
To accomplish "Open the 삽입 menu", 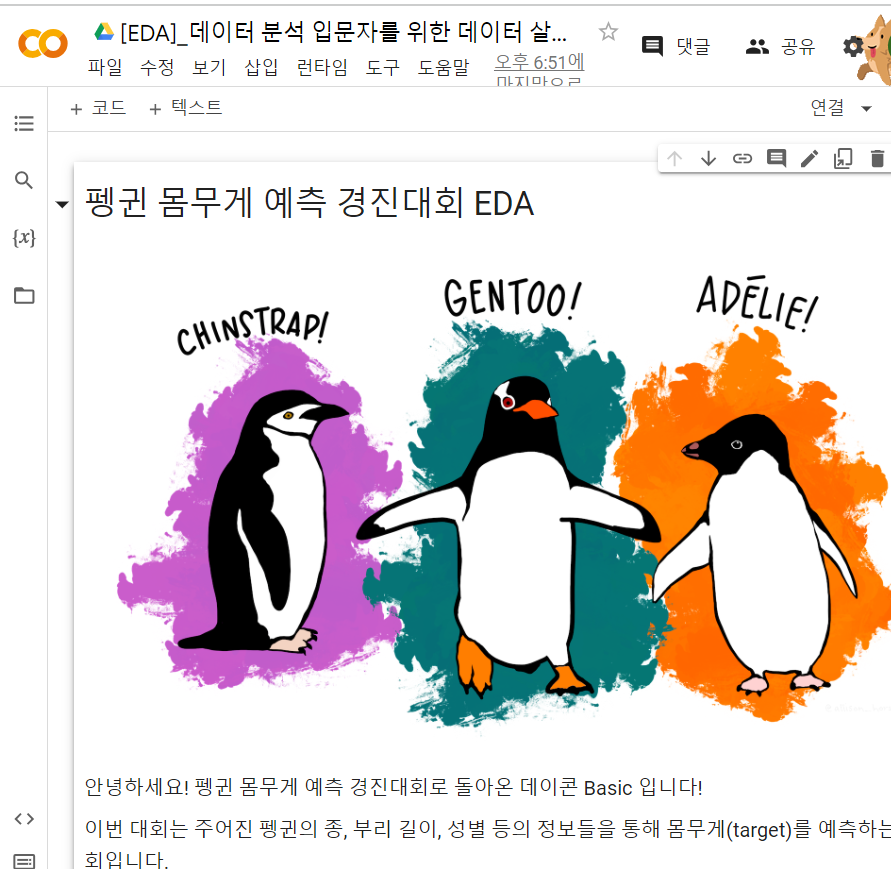I will click(x=261, y=67).
